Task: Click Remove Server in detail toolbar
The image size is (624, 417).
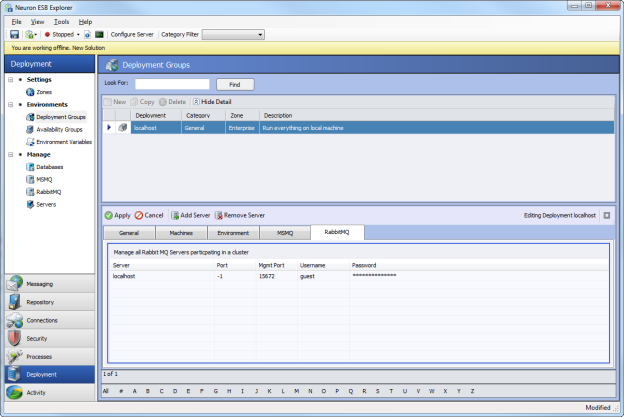Action: (240, 215)
